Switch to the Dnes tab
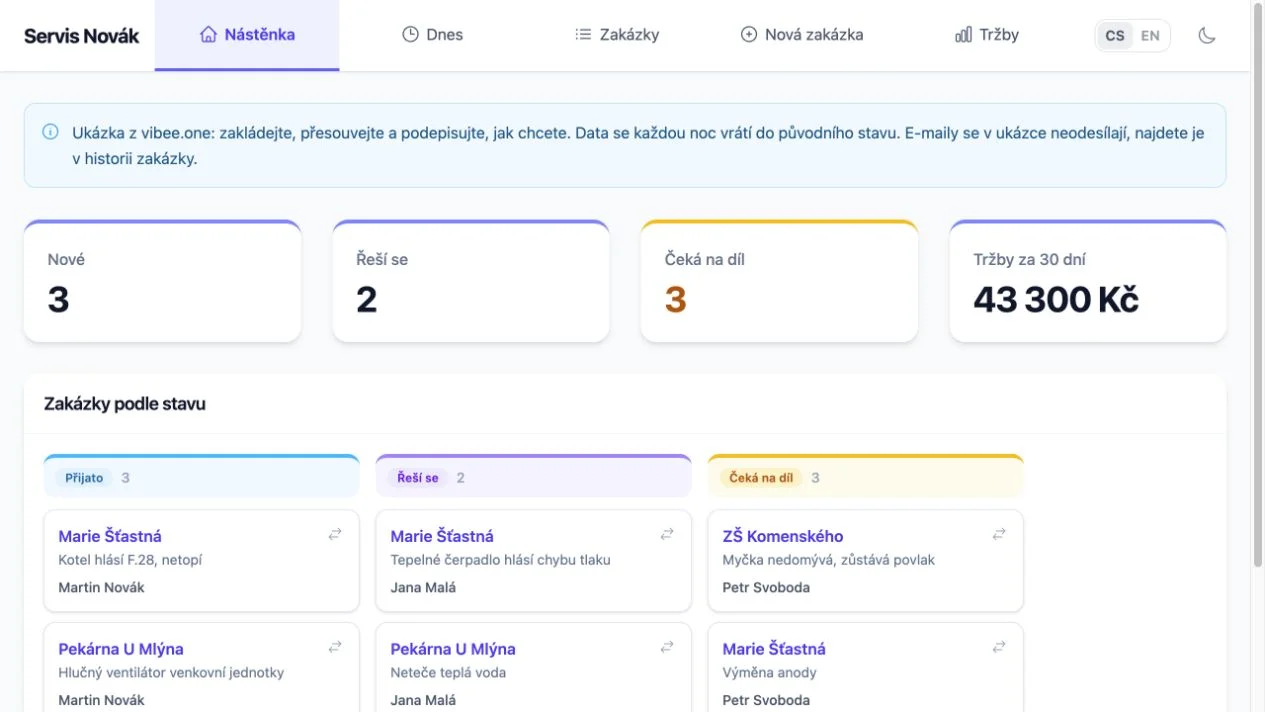 tap(432, 35)
